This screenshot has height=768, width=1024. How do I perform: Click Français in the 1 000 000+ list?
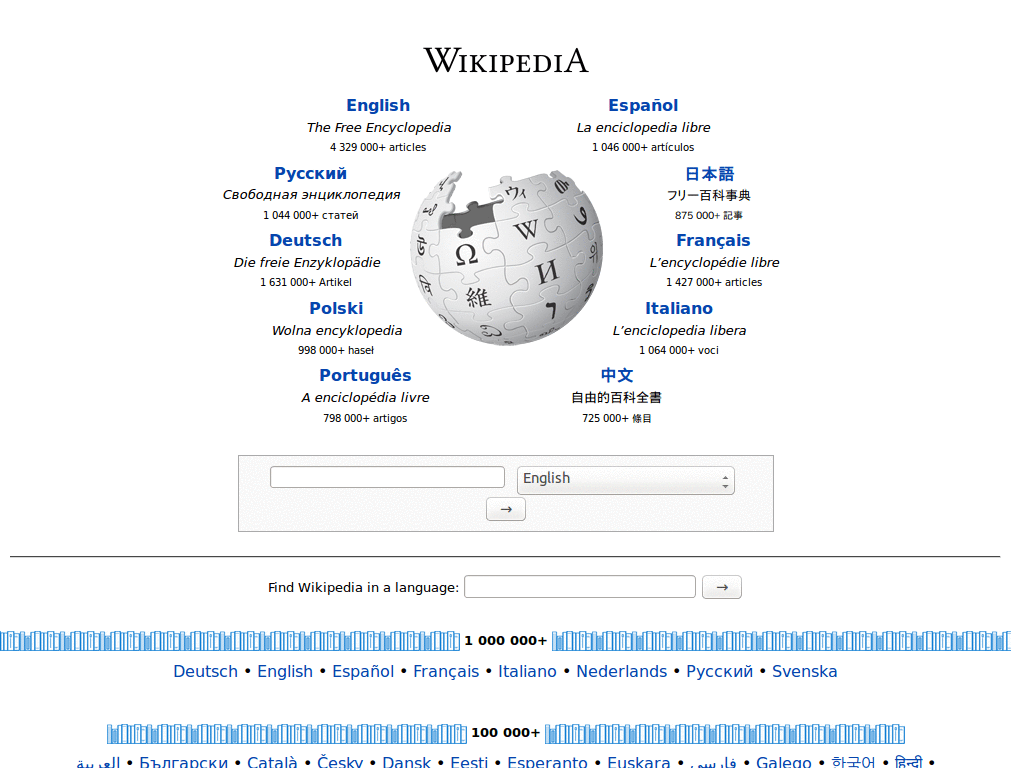point(446,672)
